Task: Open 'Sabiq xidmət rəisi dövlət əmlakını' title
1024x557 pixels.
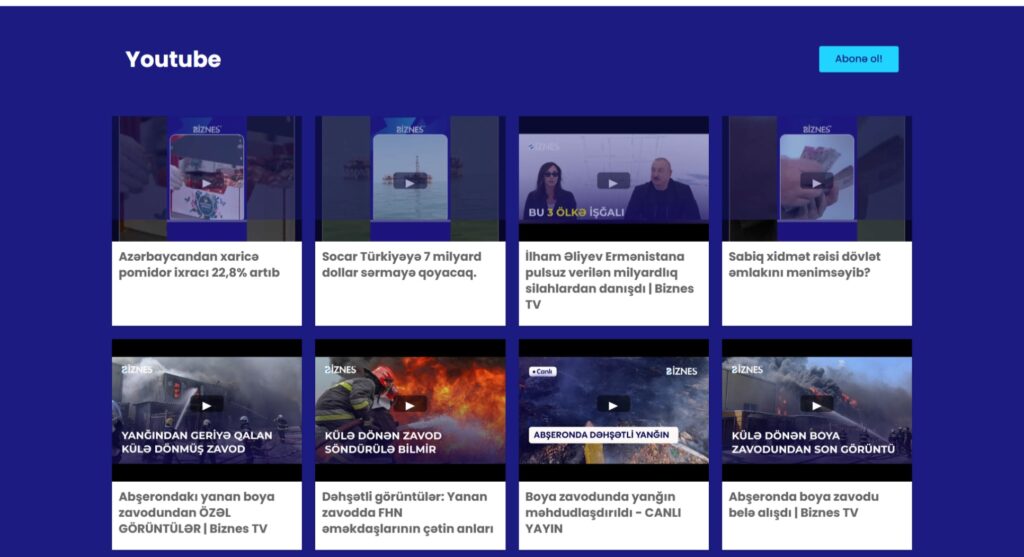Action: tap(804, 264)
